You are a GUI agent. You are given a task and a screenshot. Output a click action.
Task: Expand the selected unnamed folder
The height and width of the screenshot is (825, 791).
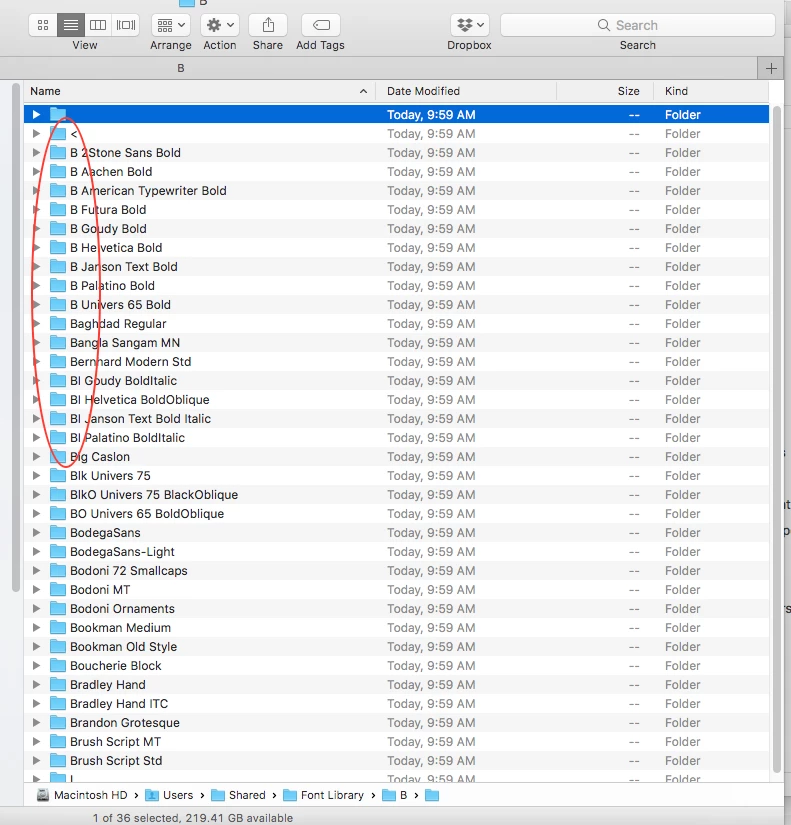(36, 114)
